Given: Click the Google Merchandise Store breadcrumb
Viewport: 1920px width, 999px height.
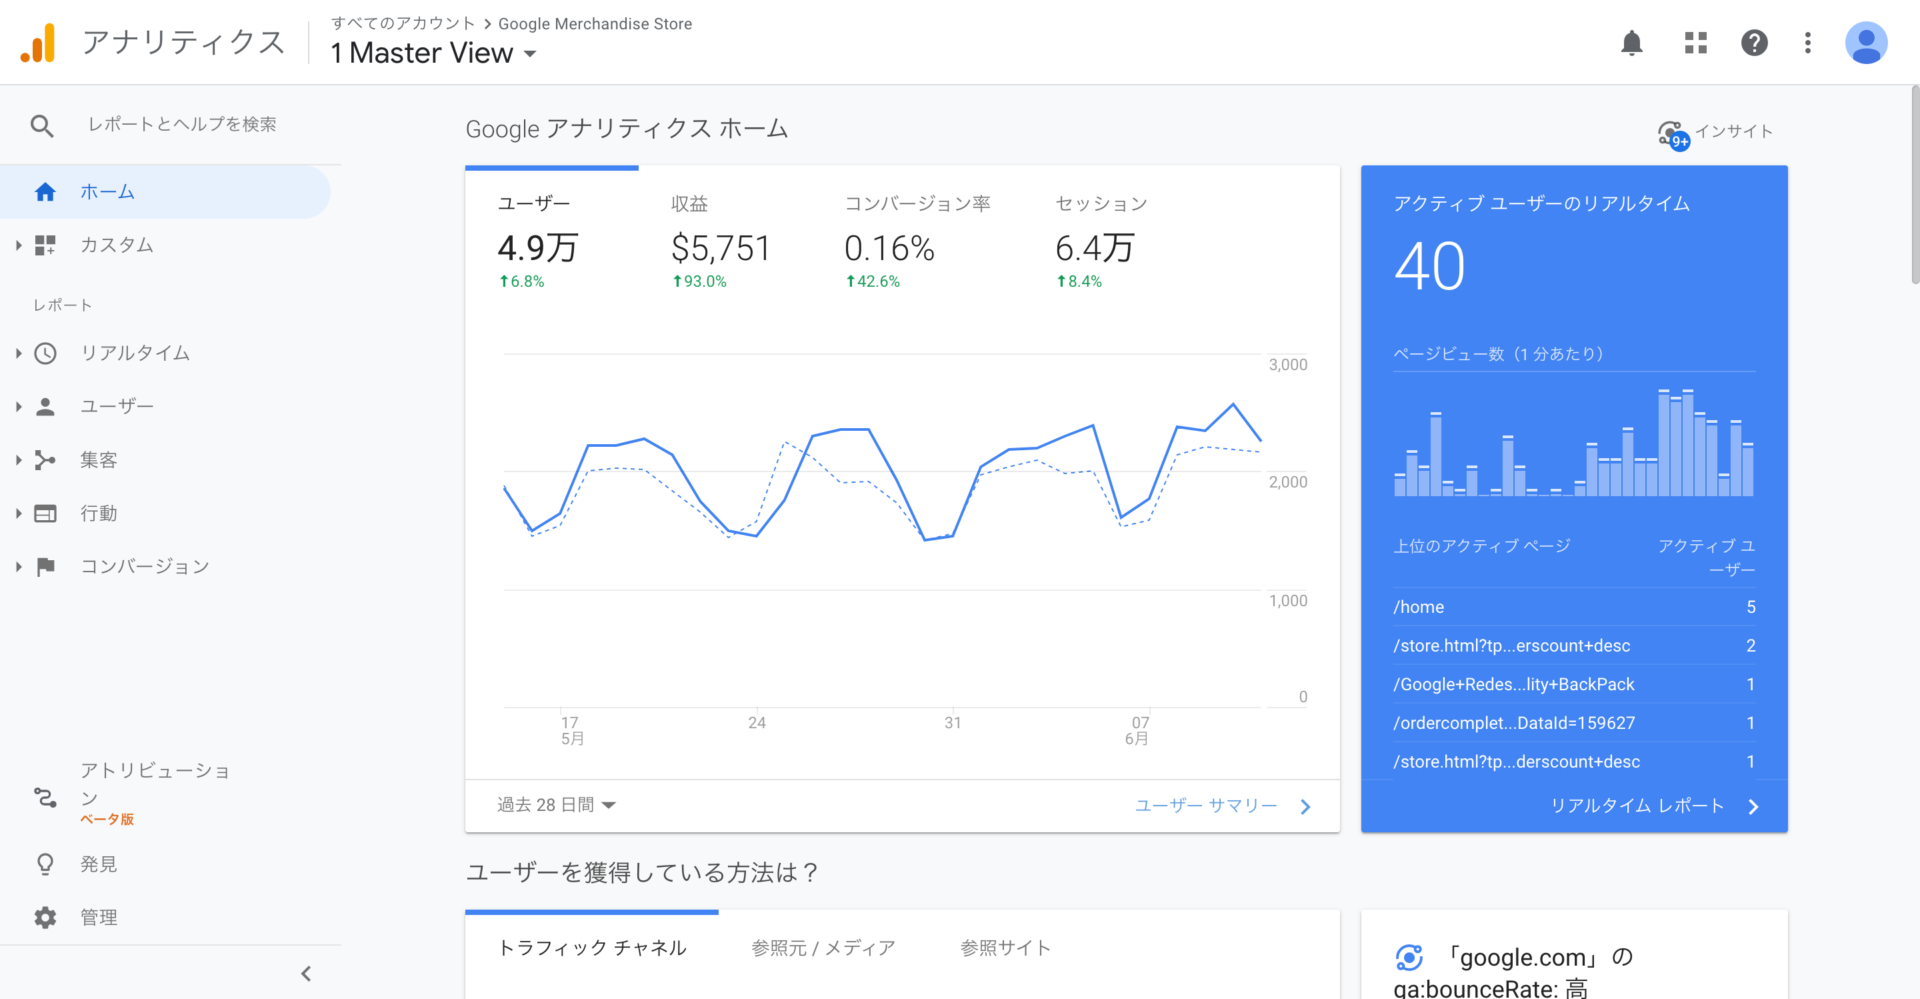Looking at the screenshot, I should pos(595,23).
